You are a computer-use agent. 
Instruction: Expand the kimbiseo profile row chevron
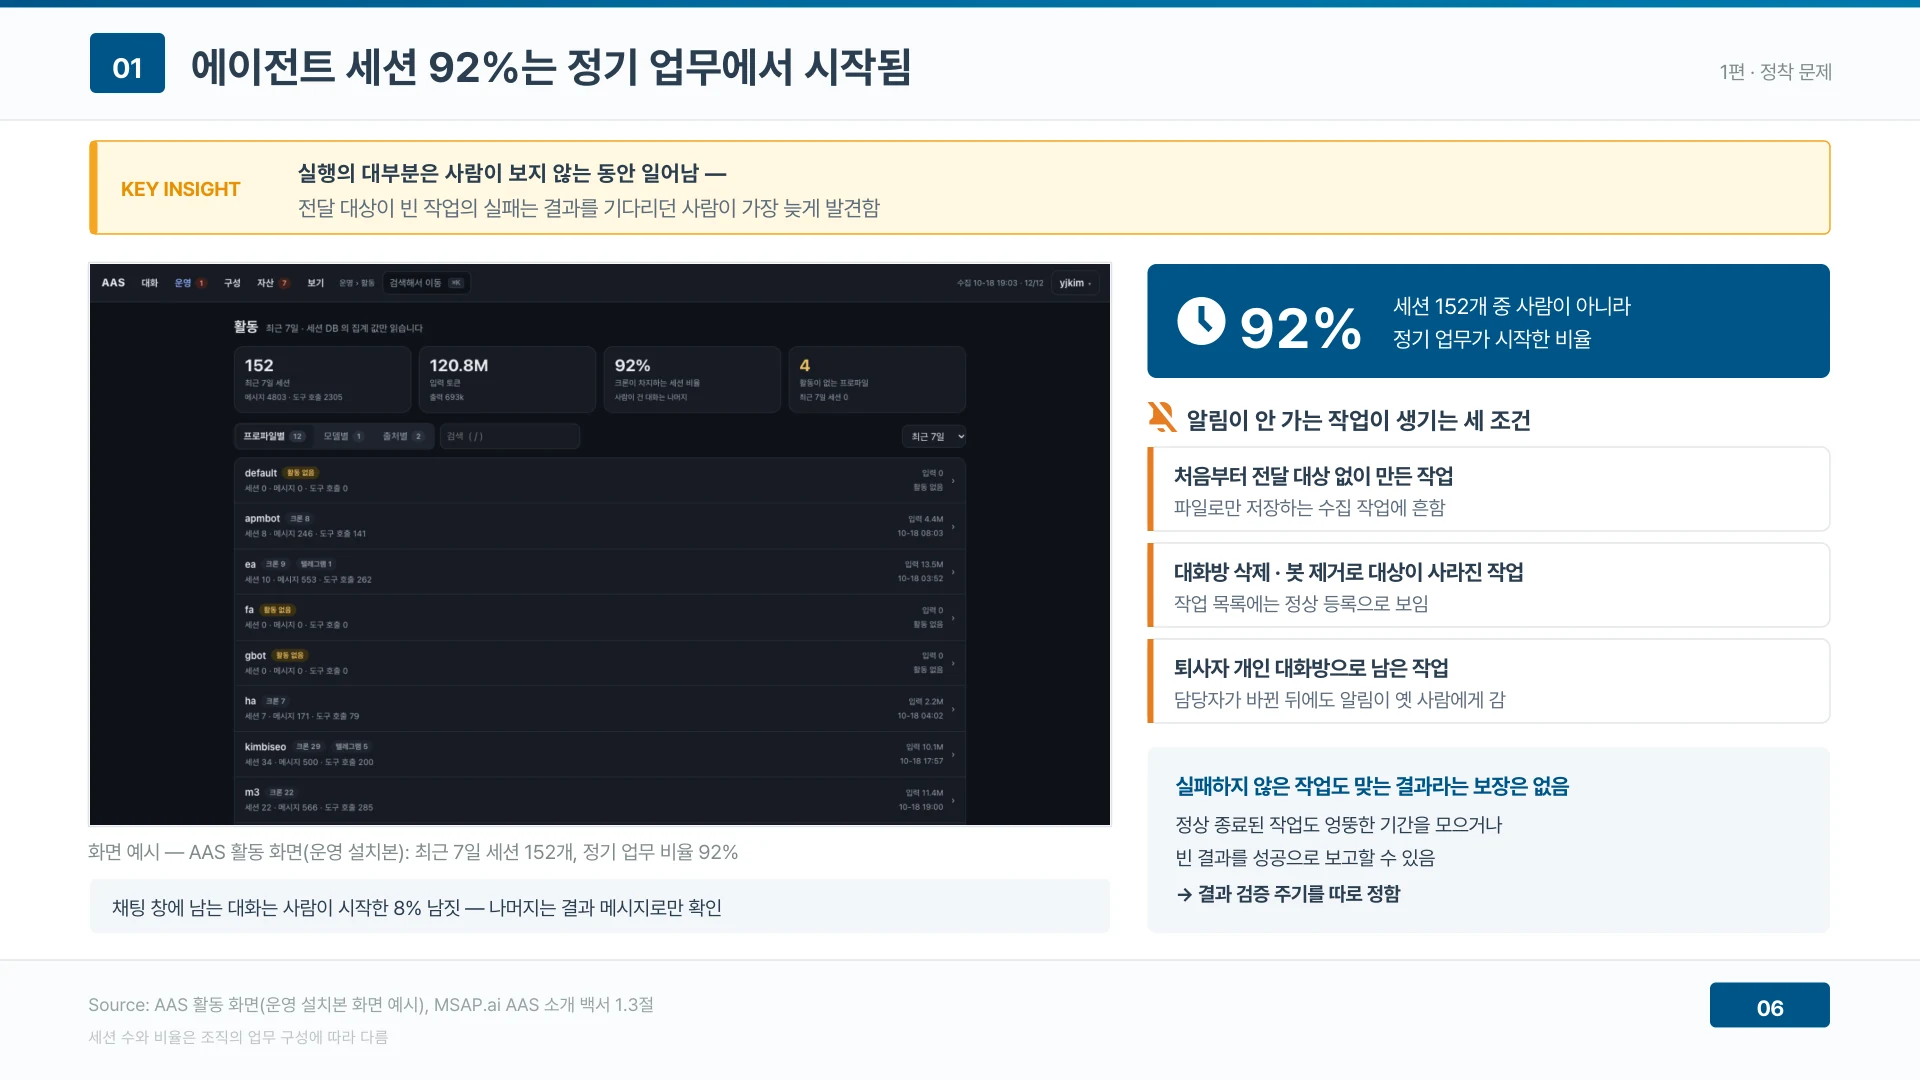click(953, 754)
